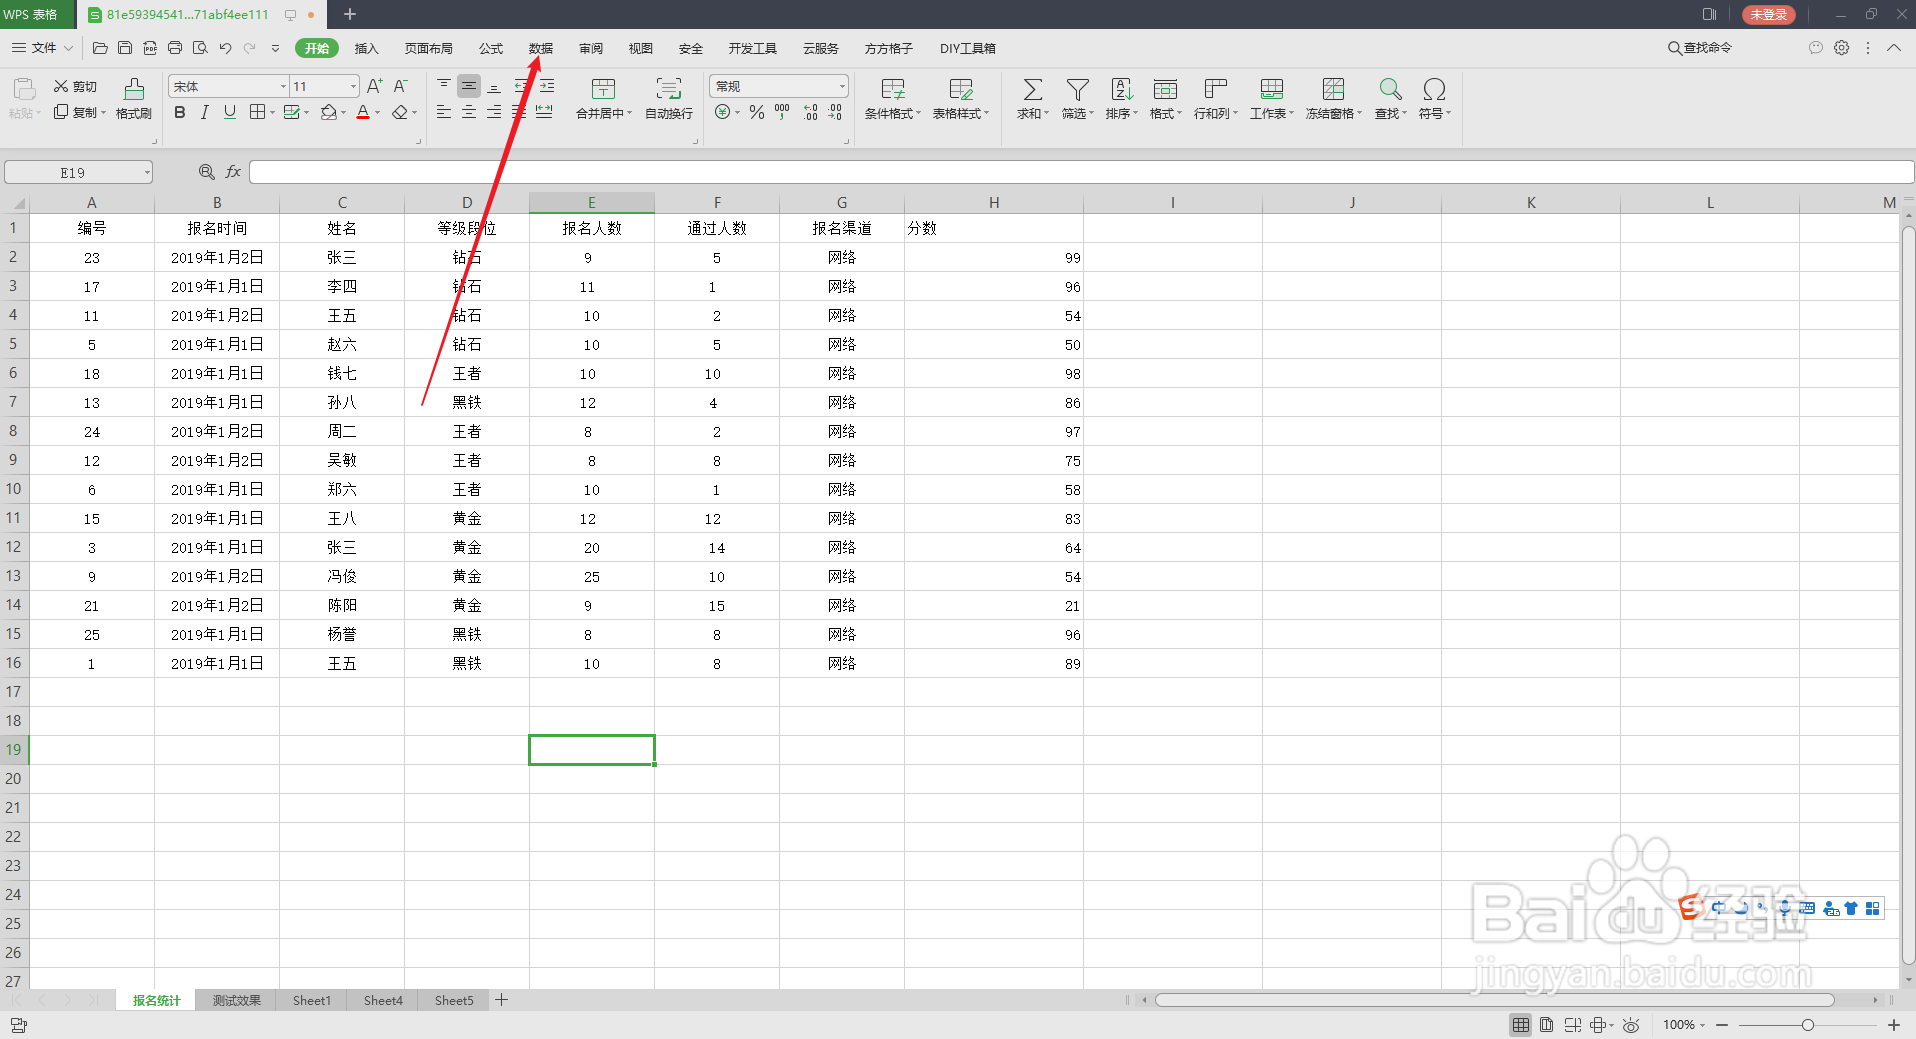Image resolution: width=1916 pixels, height=1039 pixels.
Task: Open the font color picker arrow
Action: pyautogui.click(x=378, y=113)
